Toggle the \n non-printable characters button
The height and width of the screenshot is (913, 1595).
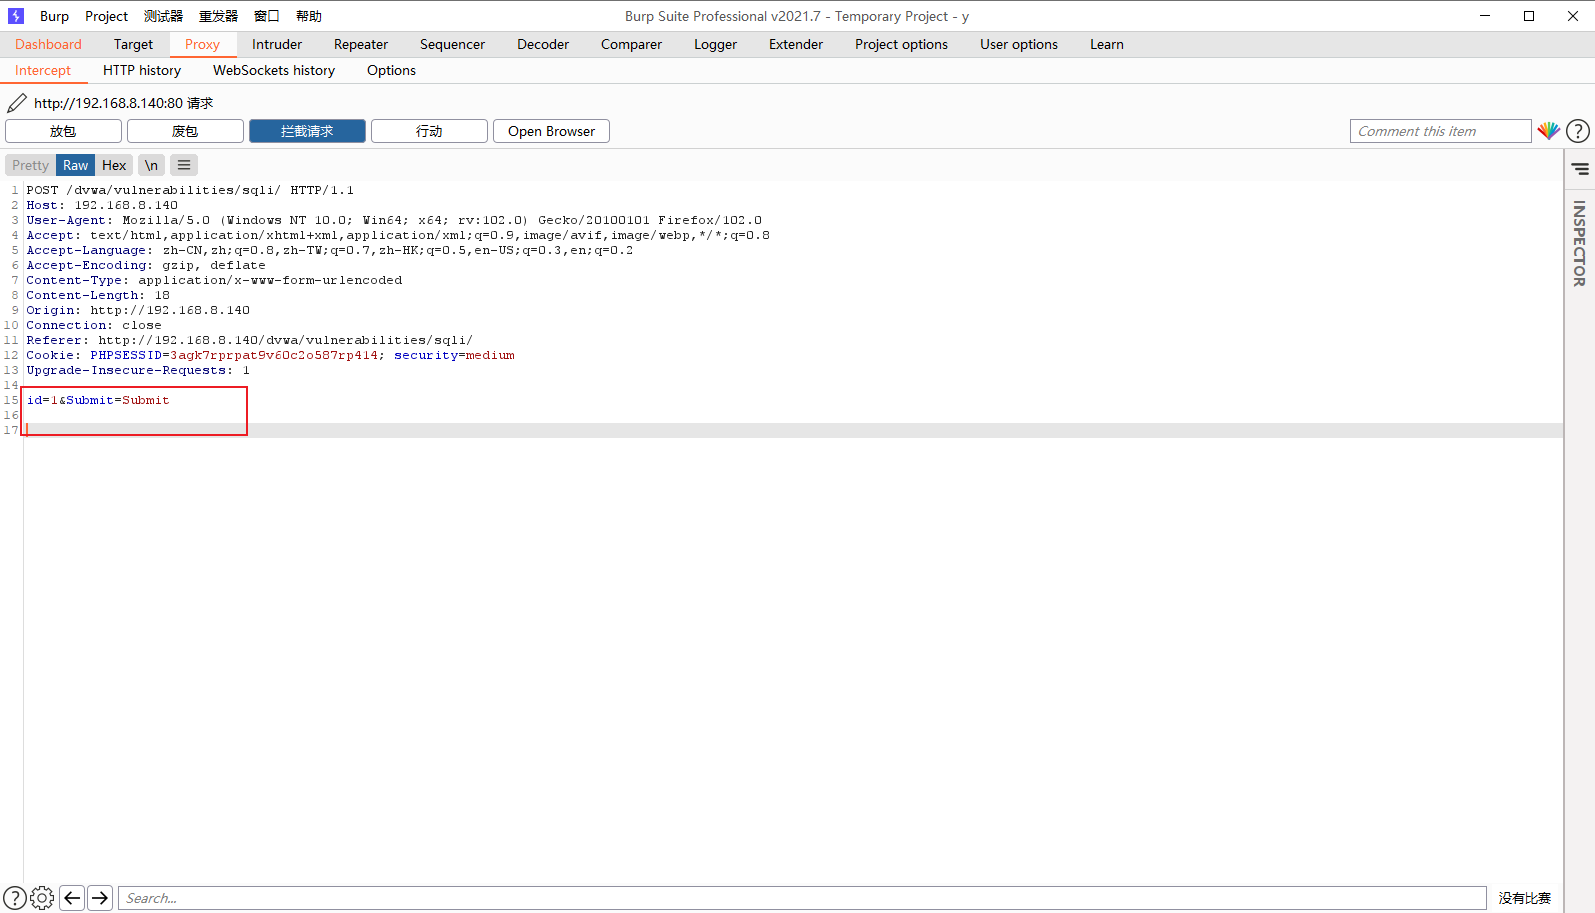click(x=151, y=165)
